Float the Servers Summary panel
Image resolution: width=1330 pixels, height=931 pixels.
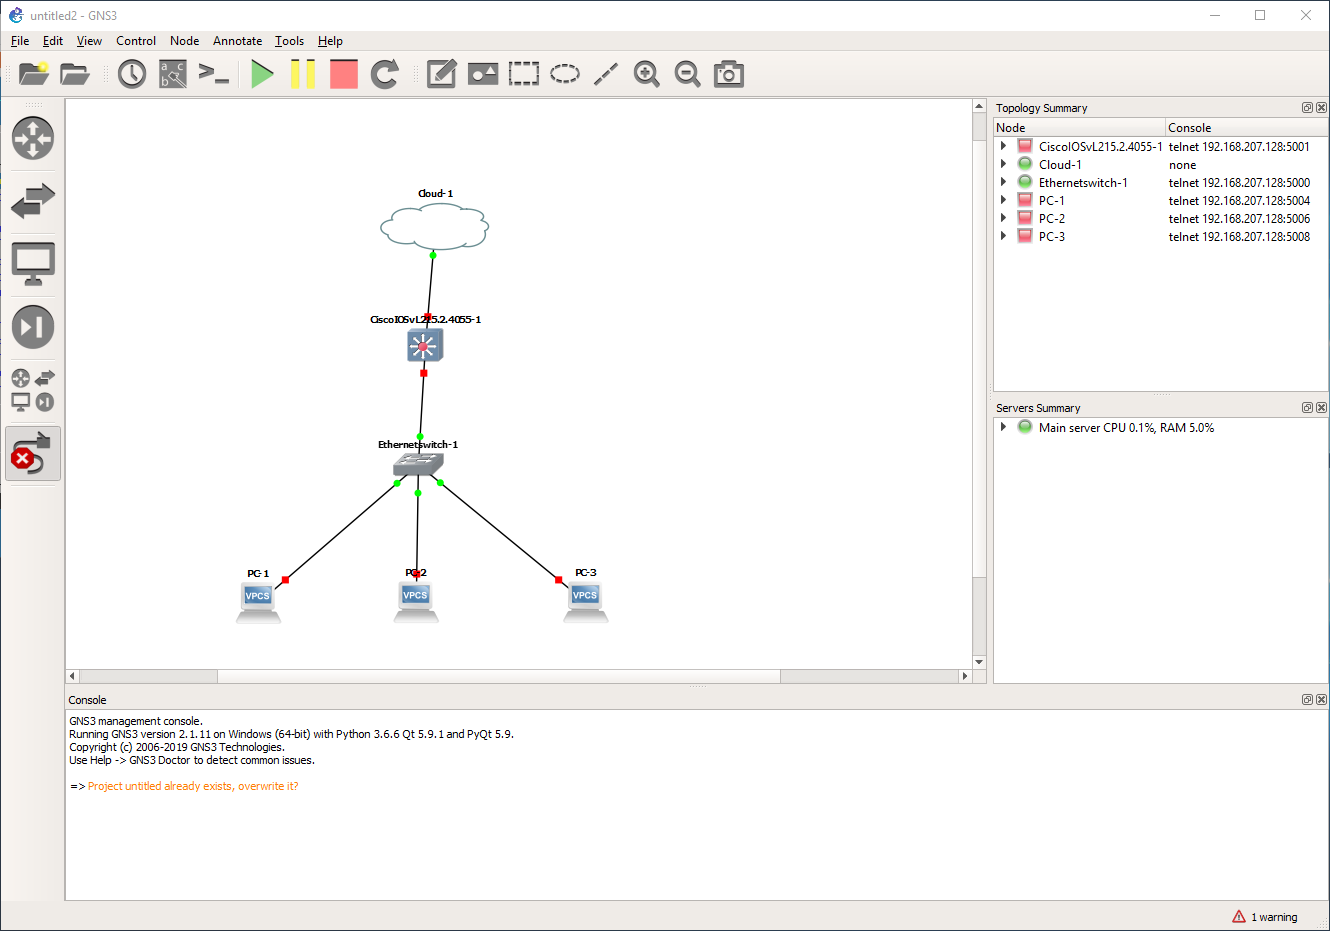pyautogui.click(x=1307, y=408)
